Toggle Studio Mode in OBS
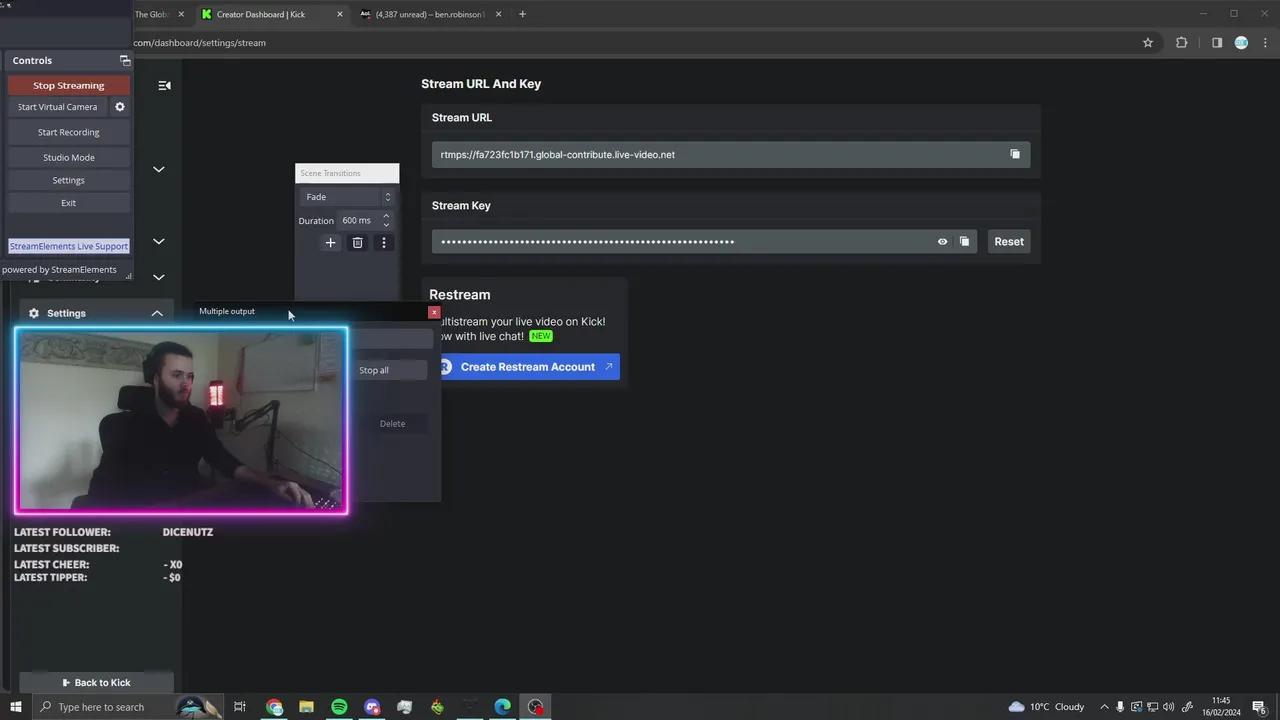Viewport: 1280px width, 720px height. (69, 157)
